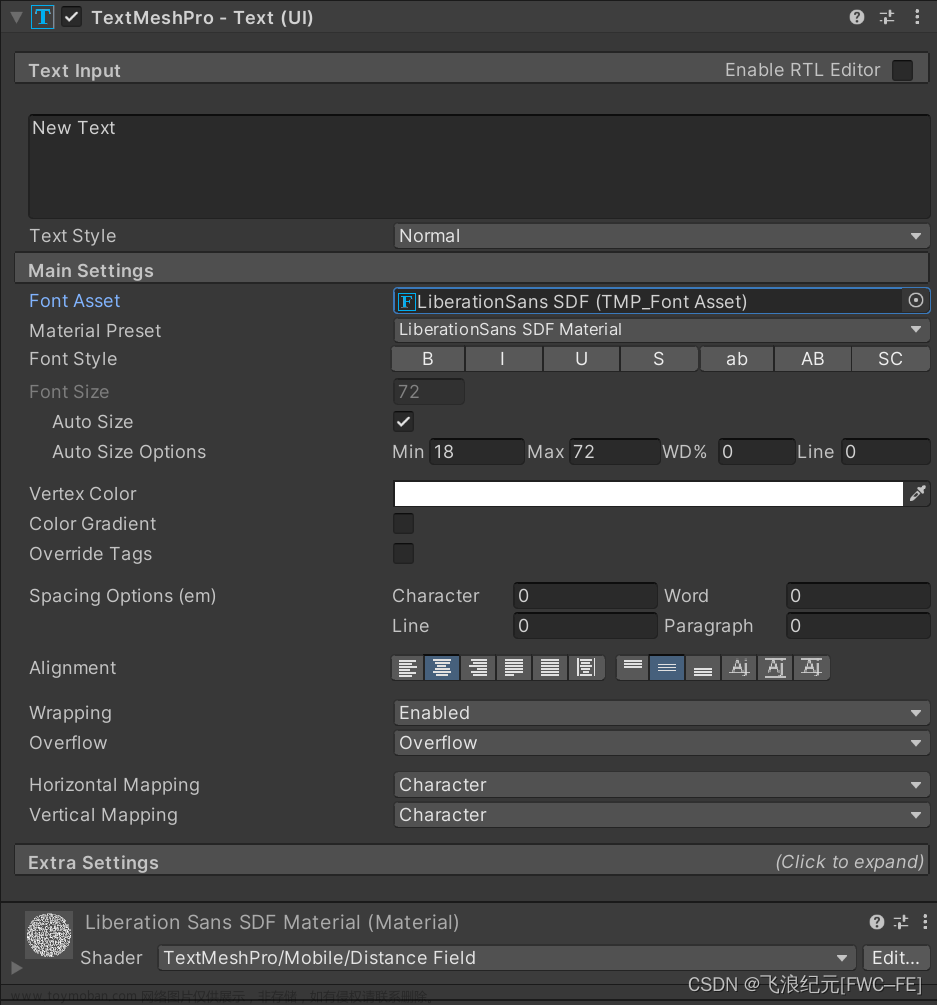937x1005 pixels.
Task: Click the Font Size field
Action: 428,392
